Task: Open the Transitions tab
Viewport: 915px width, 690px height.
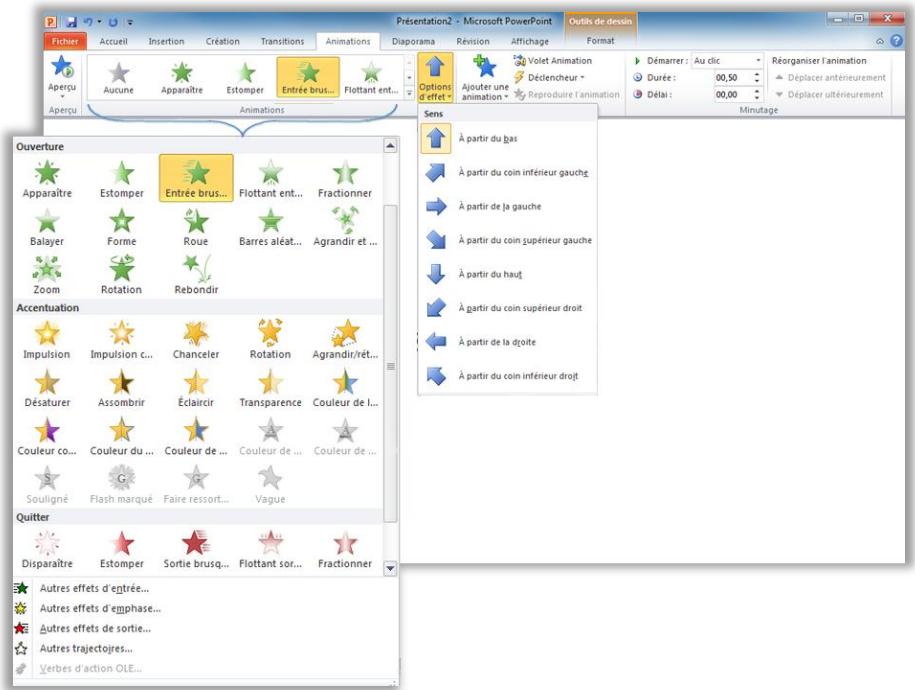Action: pos(282,41)
